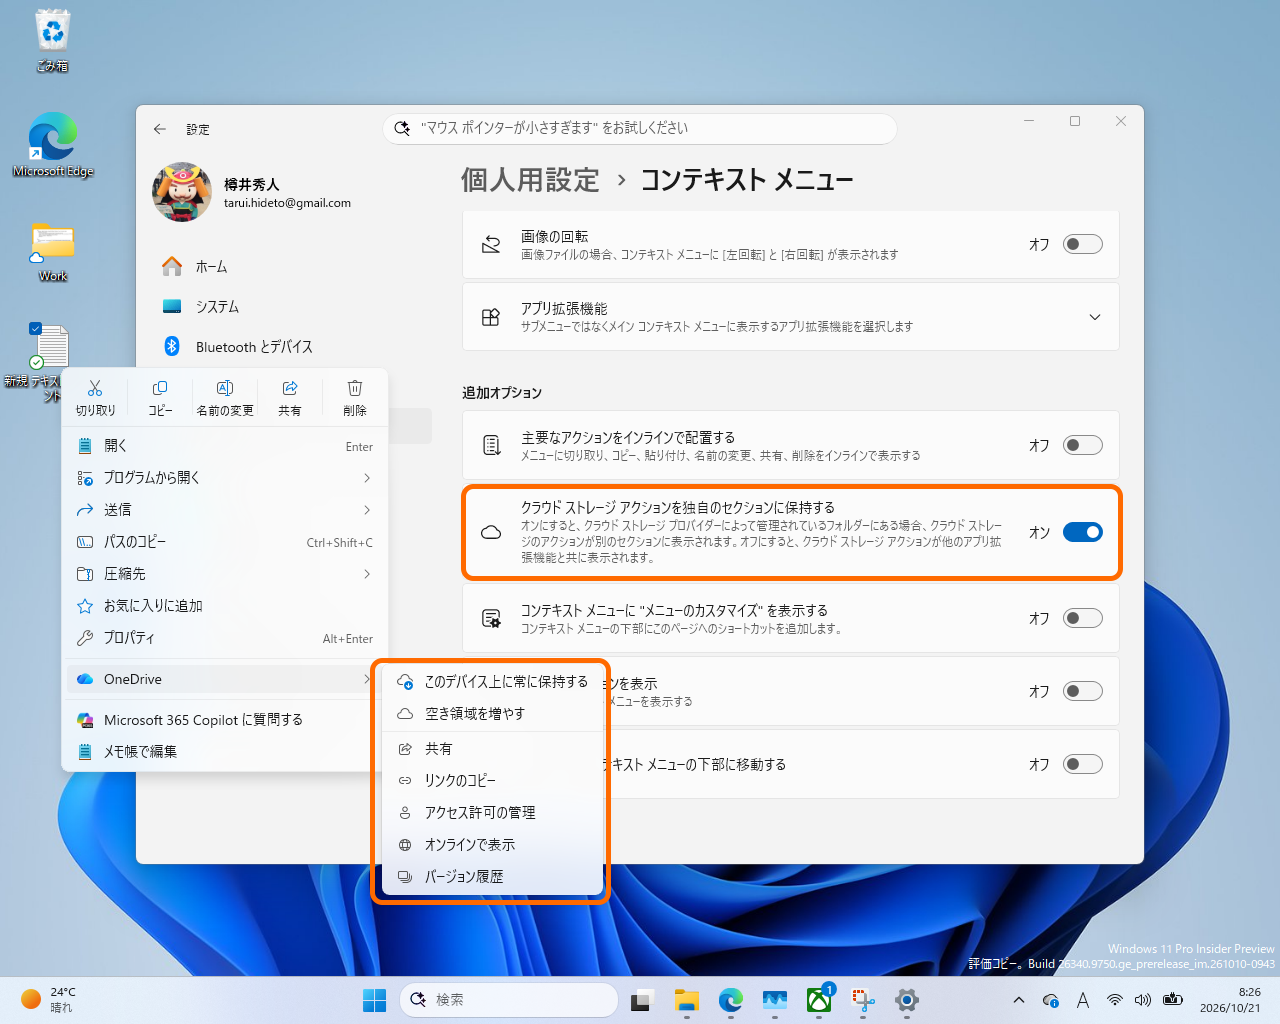Turn off クラウド ストレージ アクション toggle
This screenshot has height=1024, width=1280.
(x=1083, y=532)
